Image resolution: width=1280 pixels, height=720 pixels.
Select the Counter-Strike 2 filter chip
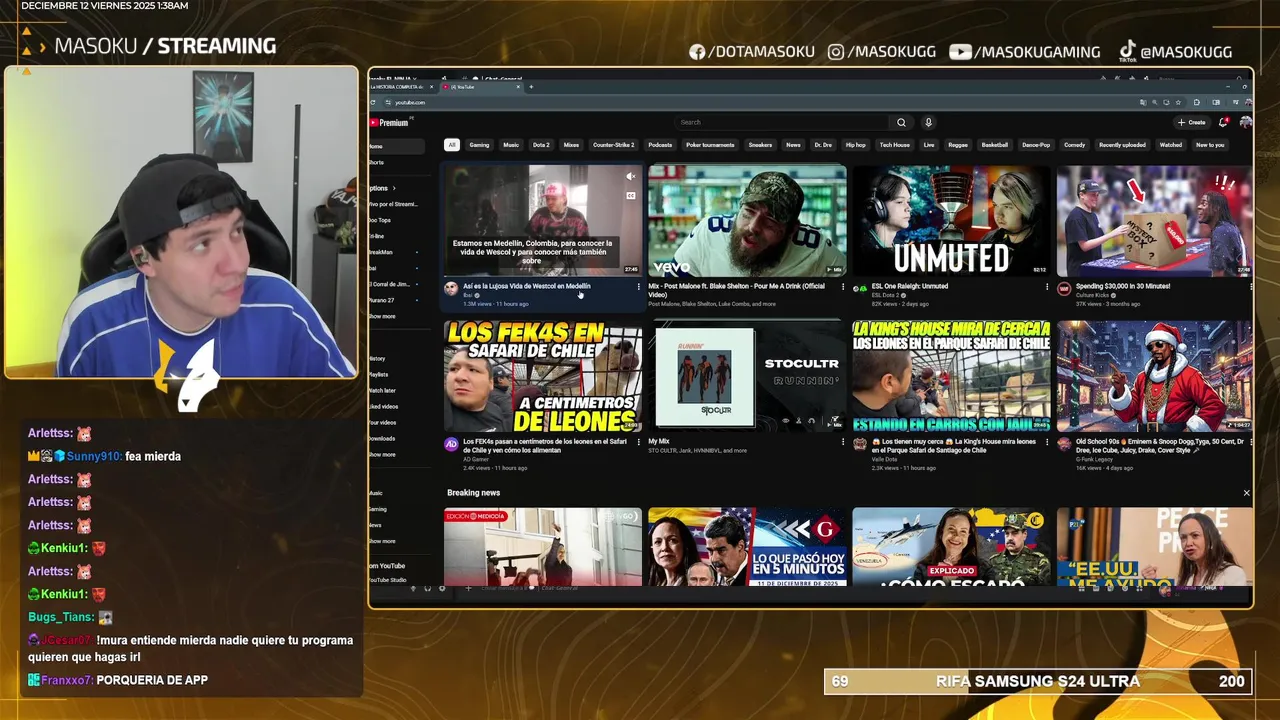614,145
